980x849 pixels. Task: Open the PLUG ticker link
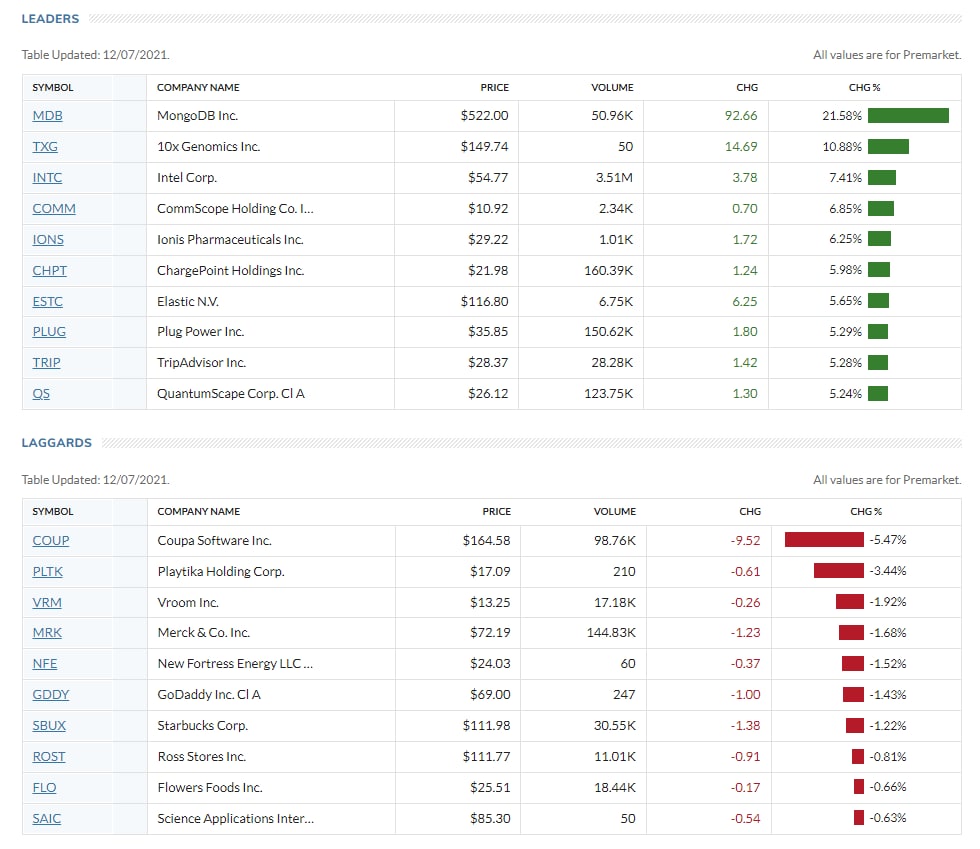[x=48, y=332]
